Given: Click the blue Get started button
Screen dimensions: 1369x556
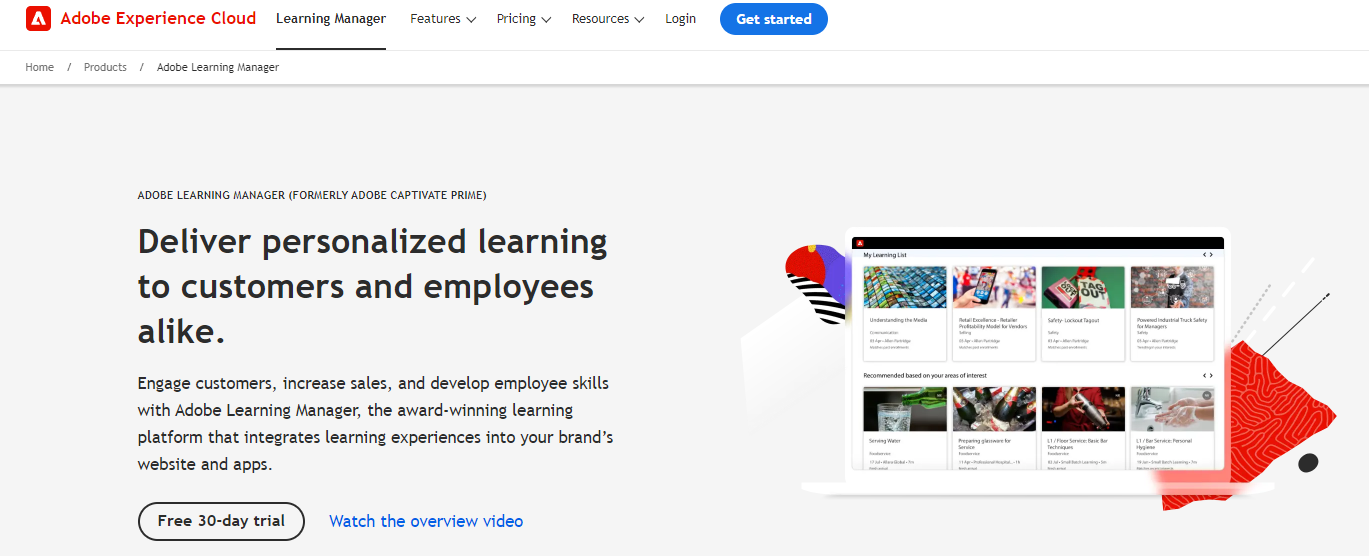Looking at the screenshot, I should pyautogui.click(x=773, y=19).
